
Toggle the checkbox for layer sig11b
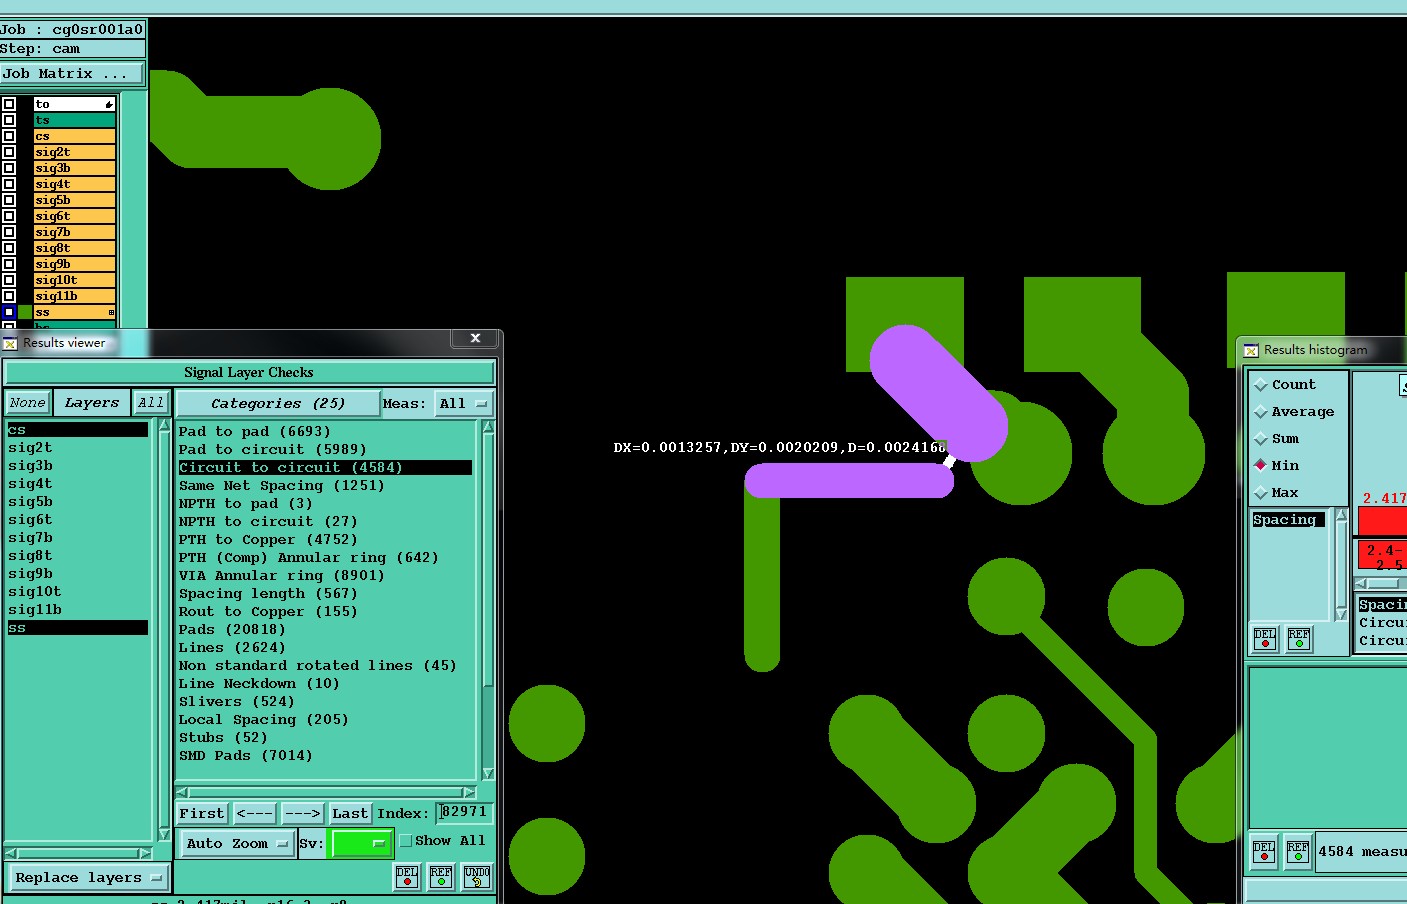pyautogui.click(x=9, y=296)
